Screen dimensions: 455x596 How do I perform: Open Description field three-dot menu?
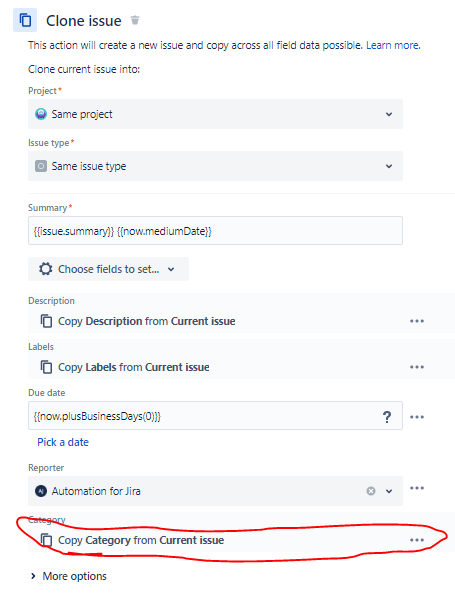coord(417,321)
